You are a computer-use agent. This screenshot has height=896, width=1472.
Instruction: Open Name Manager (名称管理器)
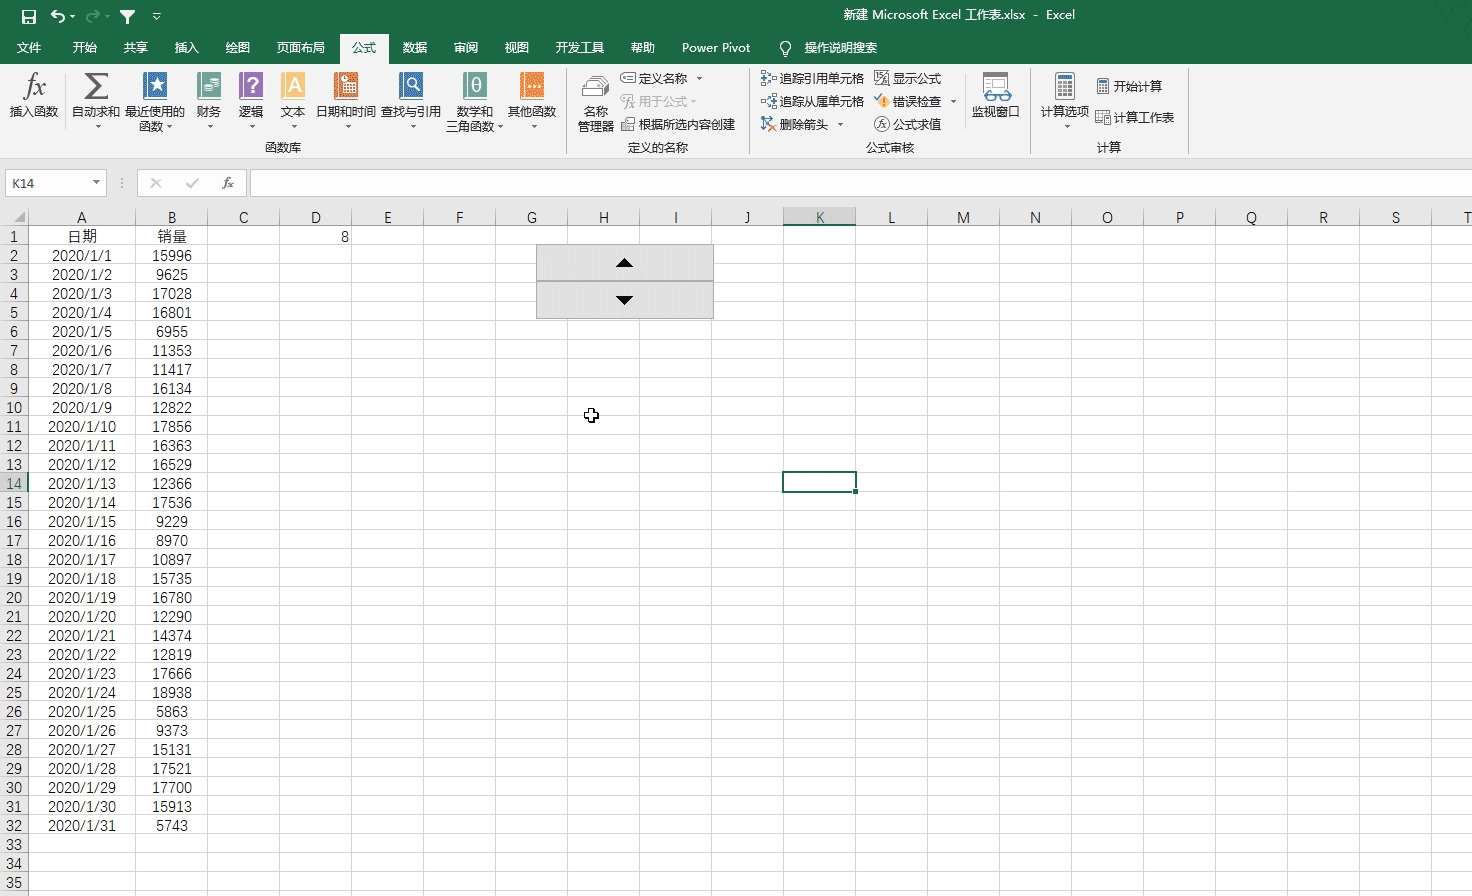(x=596, y=102)
